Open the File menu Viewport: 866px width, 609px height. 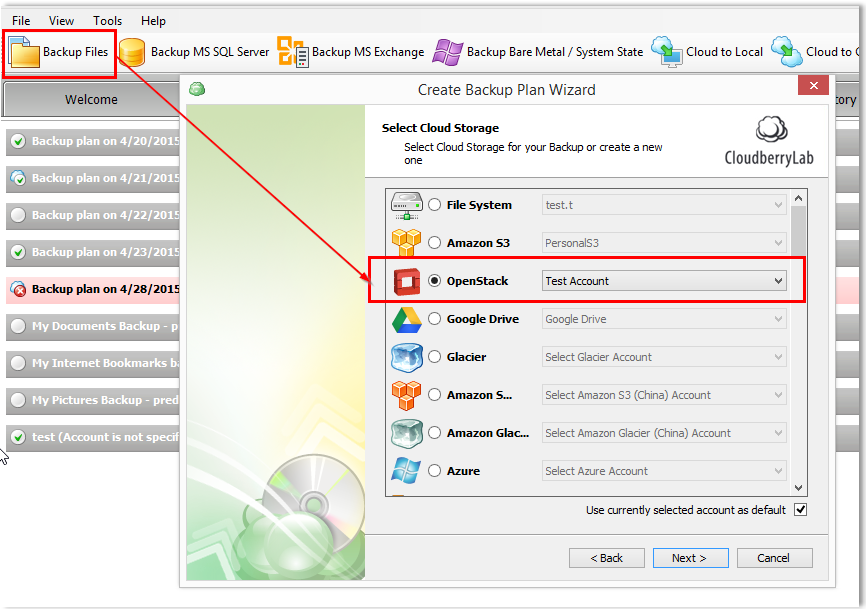tap(21, 21)
